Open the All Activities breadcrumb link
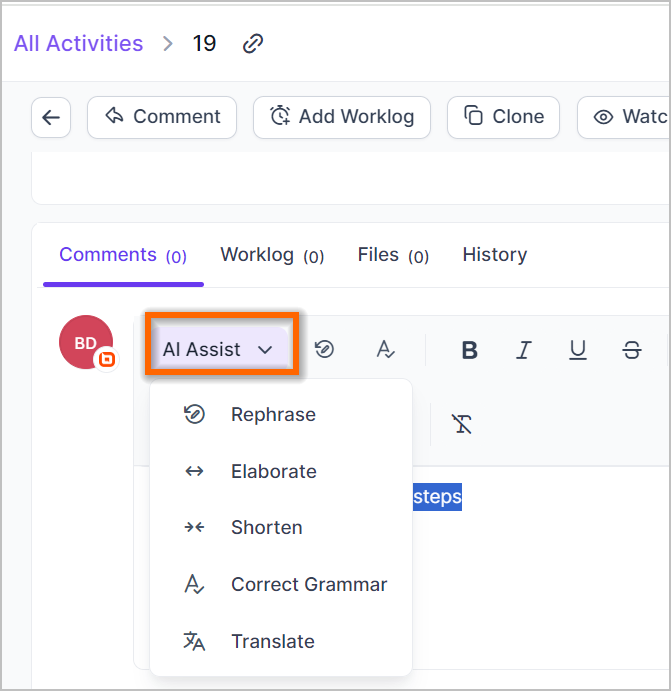The height and width of the screenshot is (691, 671). click(78, 44)
